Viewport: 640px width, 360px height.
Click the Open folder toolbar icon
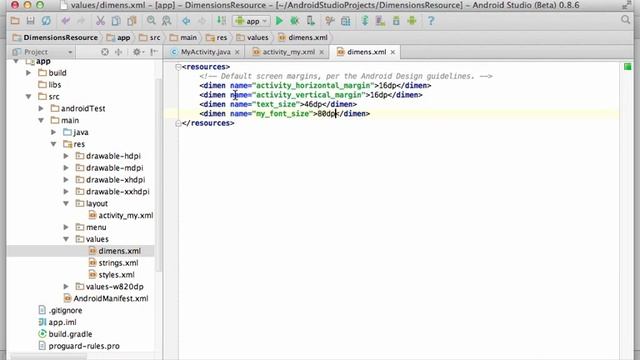pyautogui.click(x=15, y=21)
